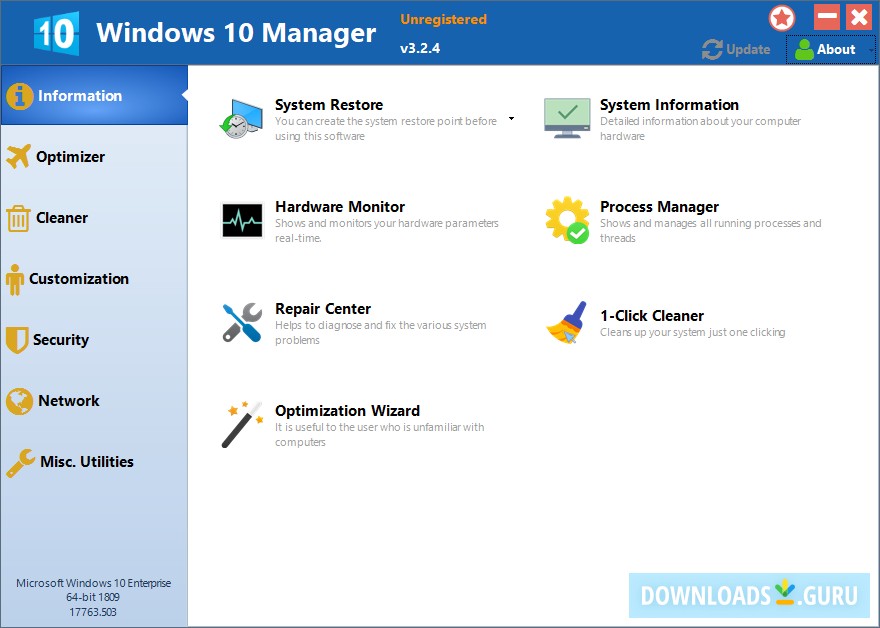
Task: Click the Update button
Action: tap(736, 48)
